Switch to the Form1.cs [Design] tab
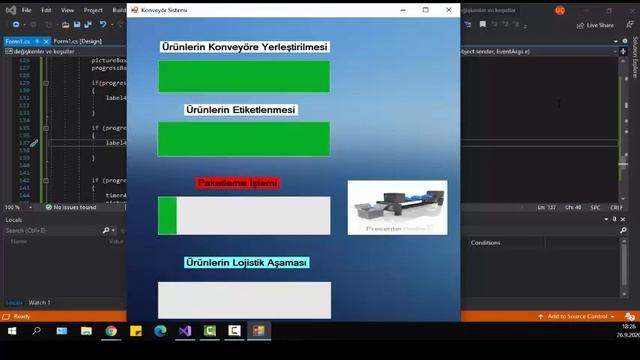The image size is (640, 360). tap(78, 41)
